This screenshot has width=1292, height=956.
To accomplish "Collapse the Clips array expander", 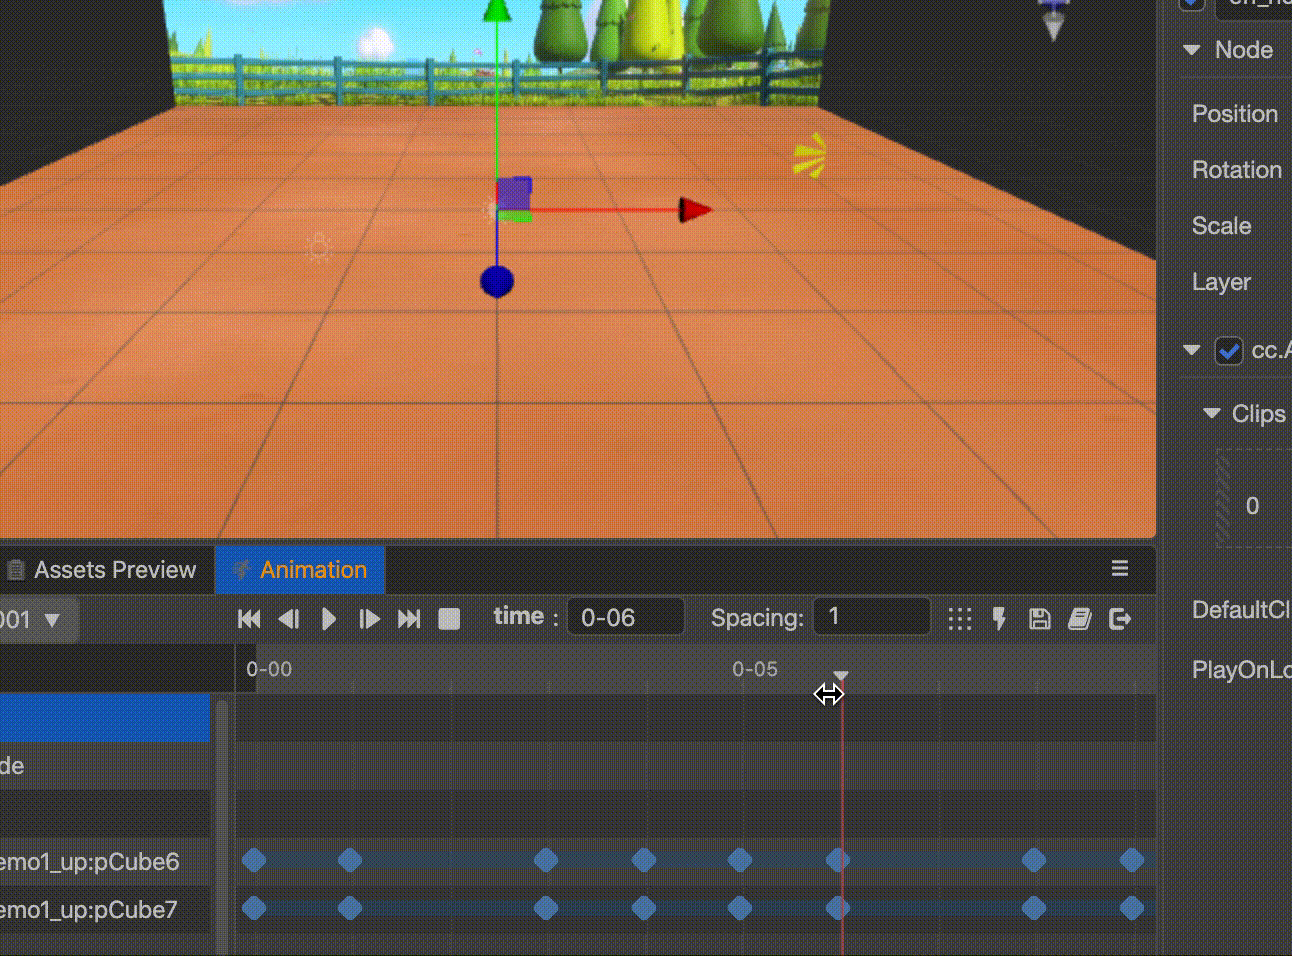I will pyautogui.click(x=1211, y=413).
